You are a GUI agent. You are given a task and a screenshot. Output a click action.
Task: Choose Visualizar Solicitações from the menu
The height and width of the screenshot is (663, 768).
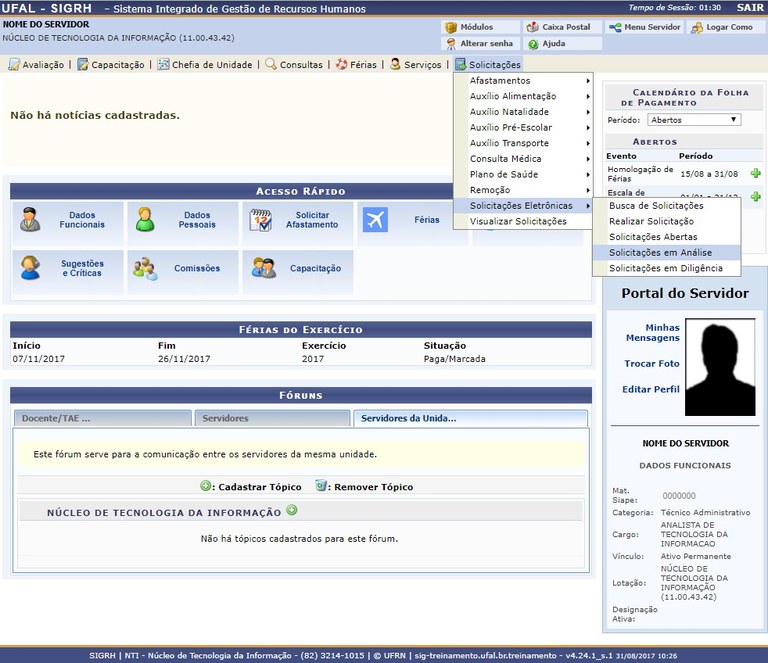(x=518, y=221)
